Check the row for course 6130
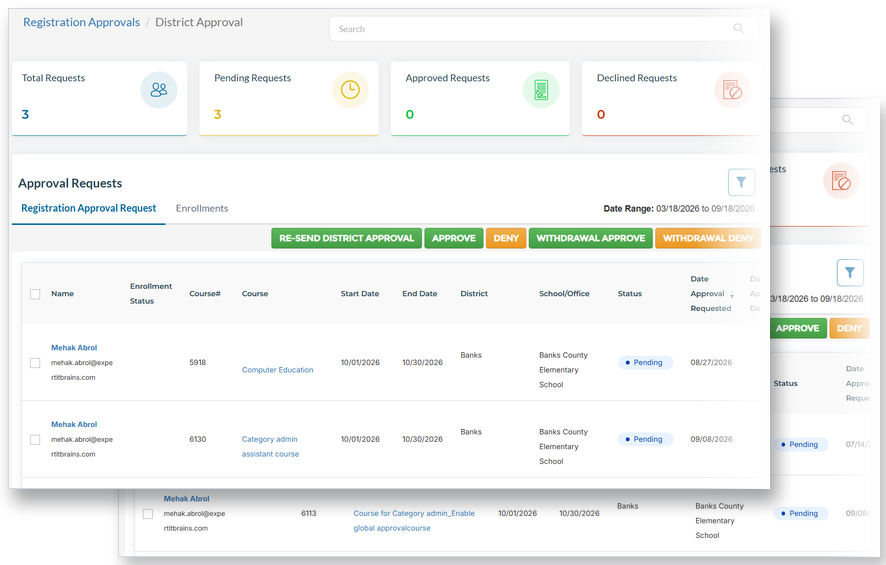This screenshot has height=565, width=886. point(35,440)
